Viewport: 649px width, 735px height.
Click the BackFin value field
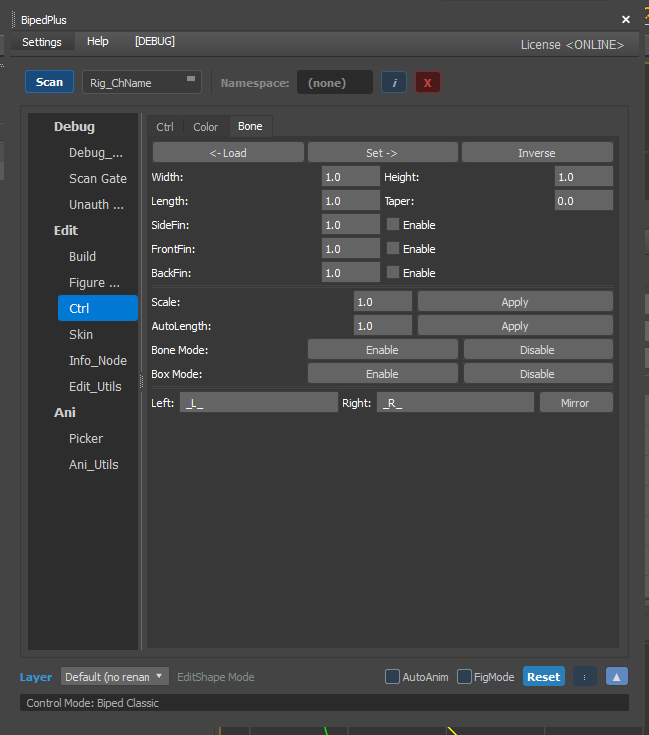click(351, 272)
